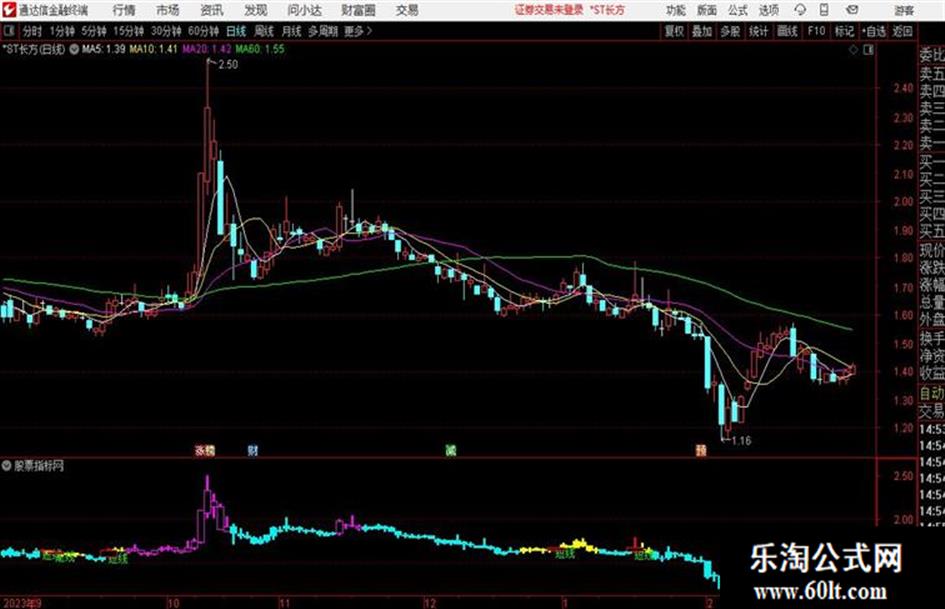This screenshot has height=609, width=945.
Task: Open the 资讯 menu
Action: click(x=211, y=10)
